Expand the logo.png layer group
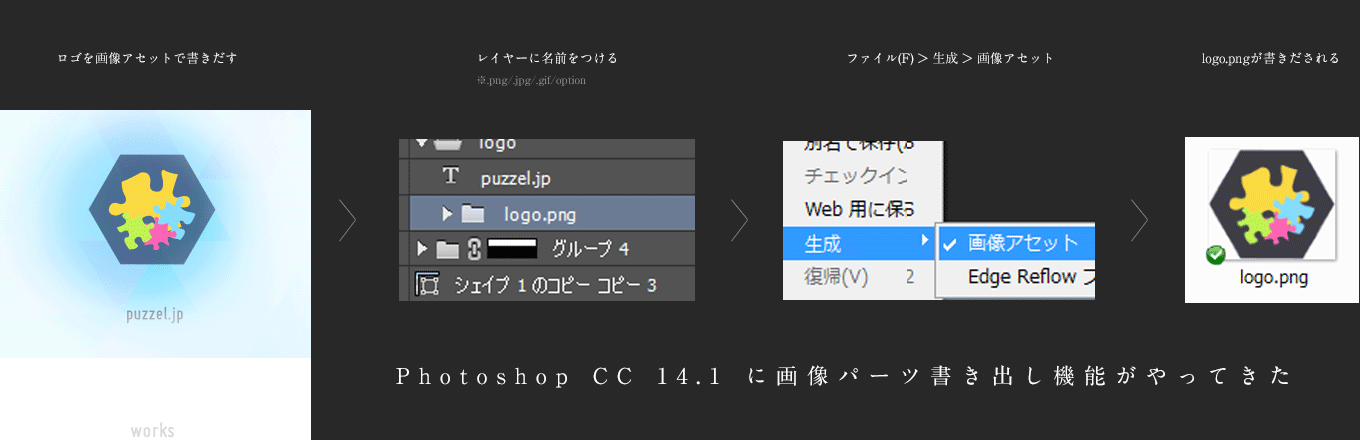Image resolution: width=1360 pixels, height=440 pixels. coord(447,214)
